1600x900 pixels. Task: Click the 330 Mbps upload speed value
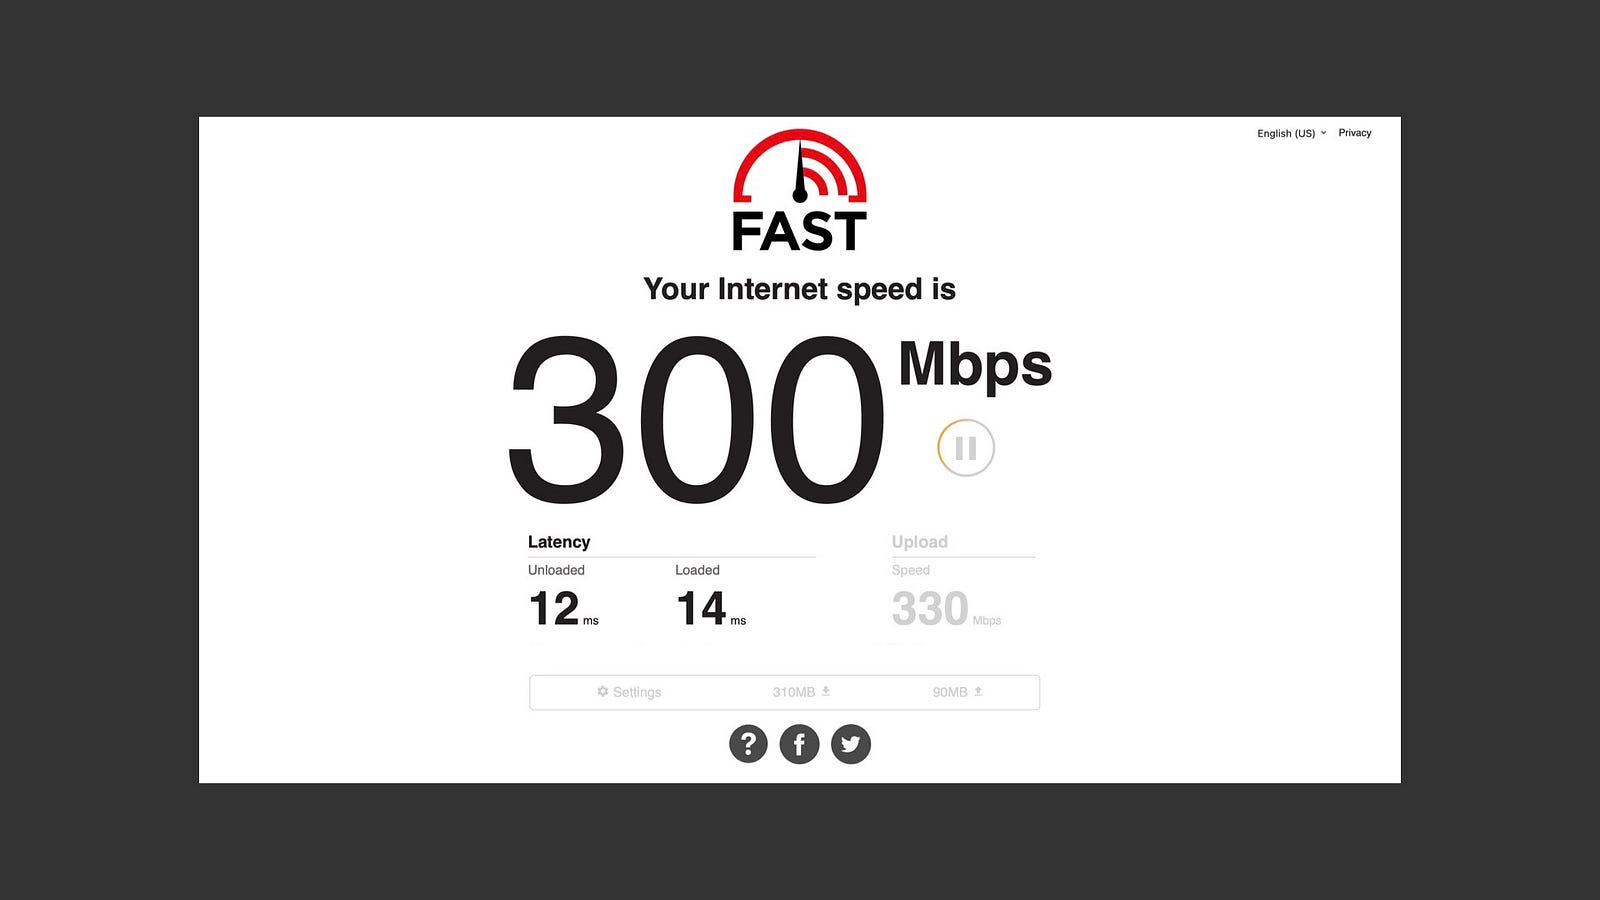(946, 609)
